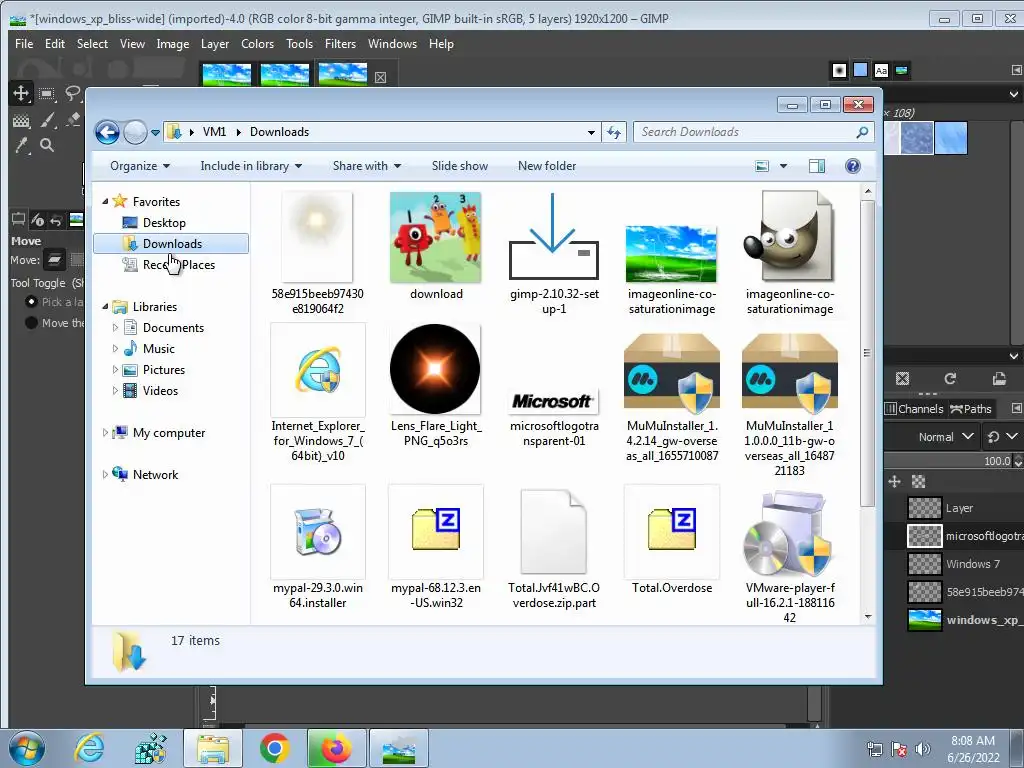Click Slide show in Explorer toolbar
This screenshot has height=768, width=1024.
(x=460, y=166)
